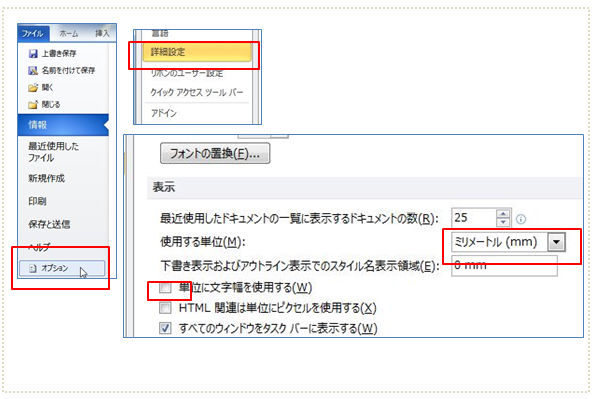
Task: Click the フォントの置換(F)... button
Action: point(215,153)
